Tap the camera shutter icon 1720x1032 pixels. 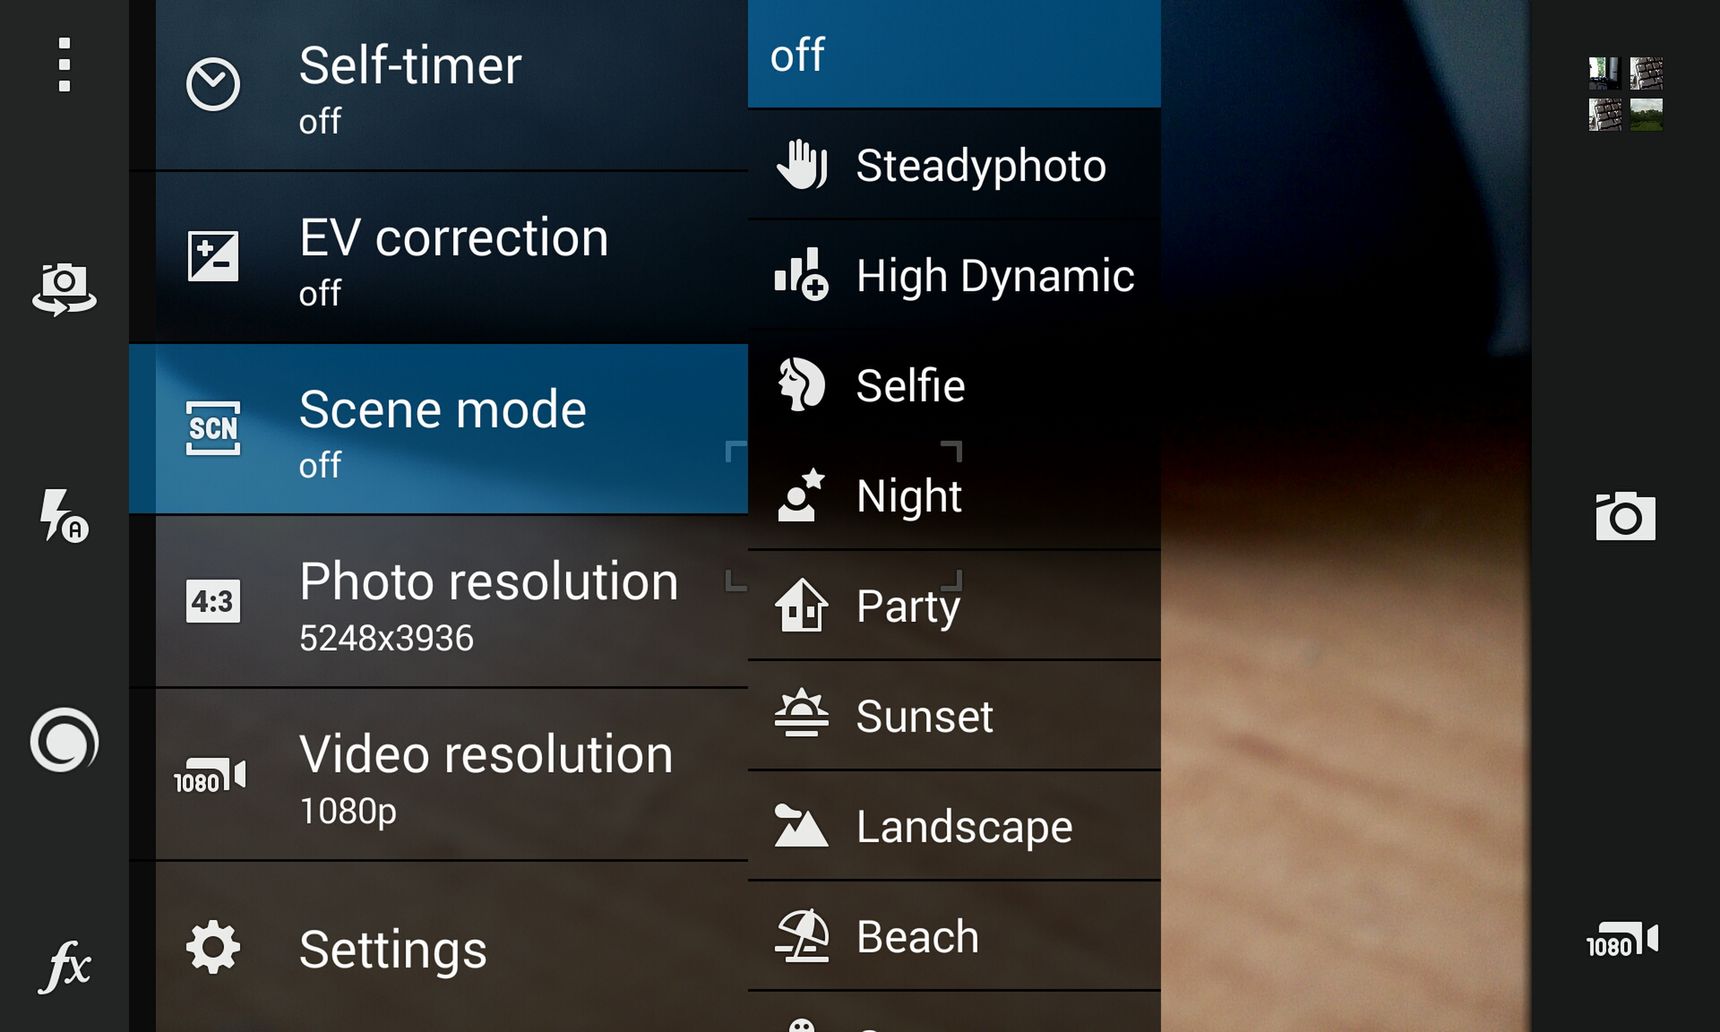[x=1625, y=516]
